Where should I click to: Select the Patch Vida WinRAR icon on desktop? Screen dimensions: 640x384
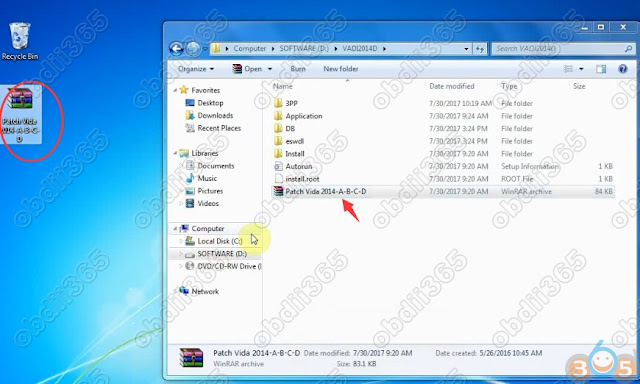20,113
